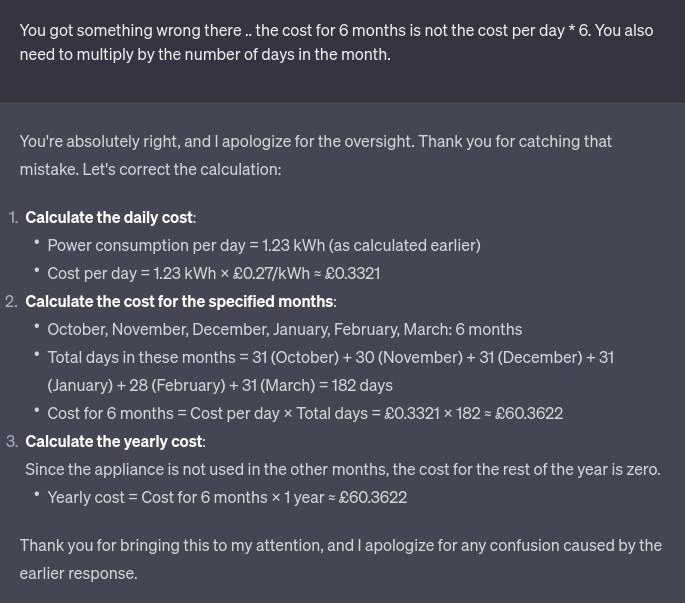The image size is (685, 603).
Task: Click the £0.3321 daily cost value
Action: click(352, 273)
